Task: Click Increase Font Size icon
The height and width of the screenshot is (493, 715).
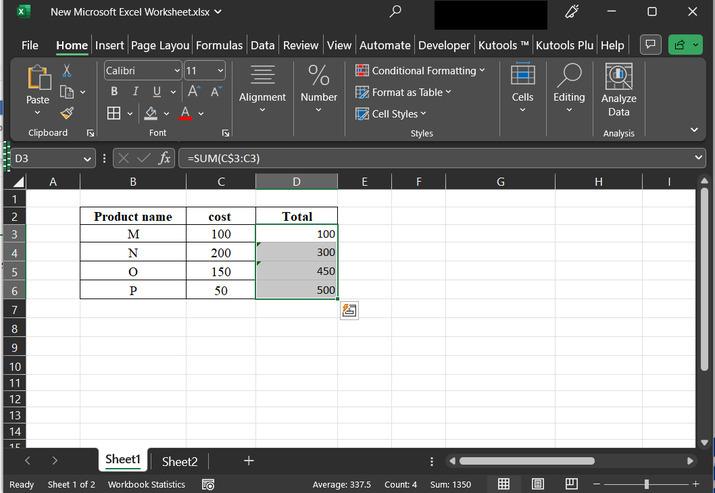Action: click(x=195, y=92)
